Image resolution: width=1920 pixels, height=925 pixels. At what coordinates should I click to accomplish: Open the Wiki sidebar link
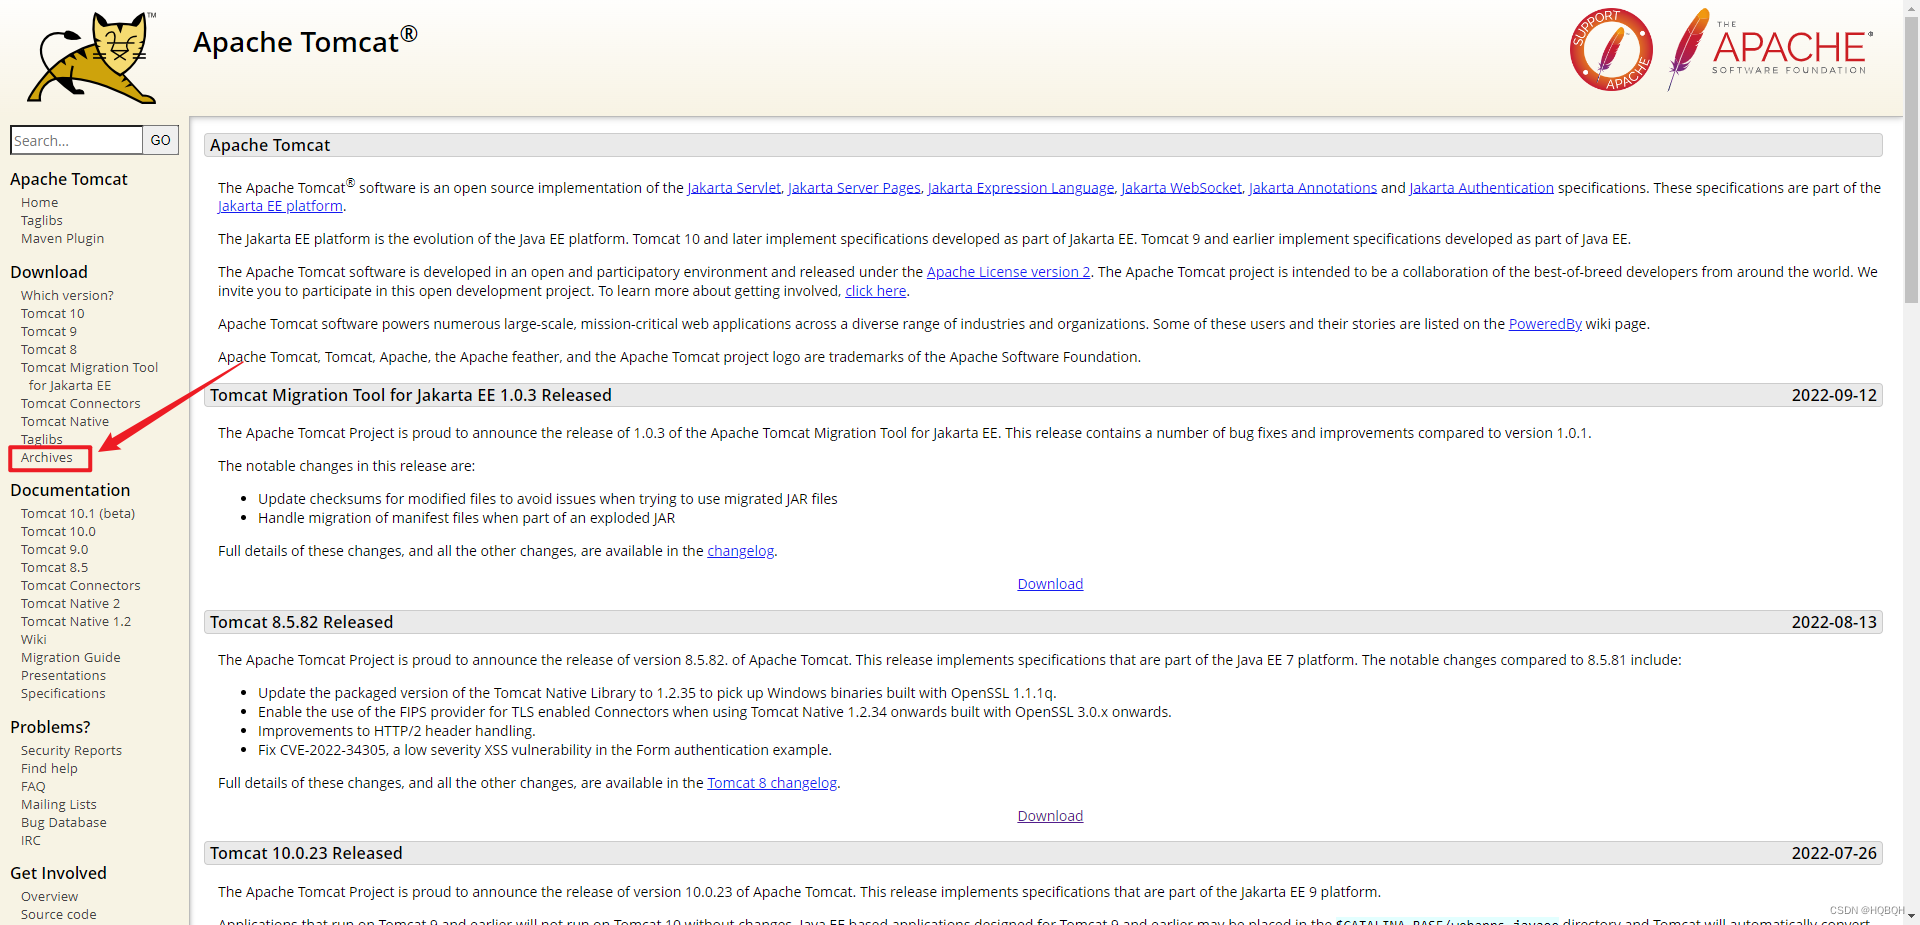[x=34, y=639]
